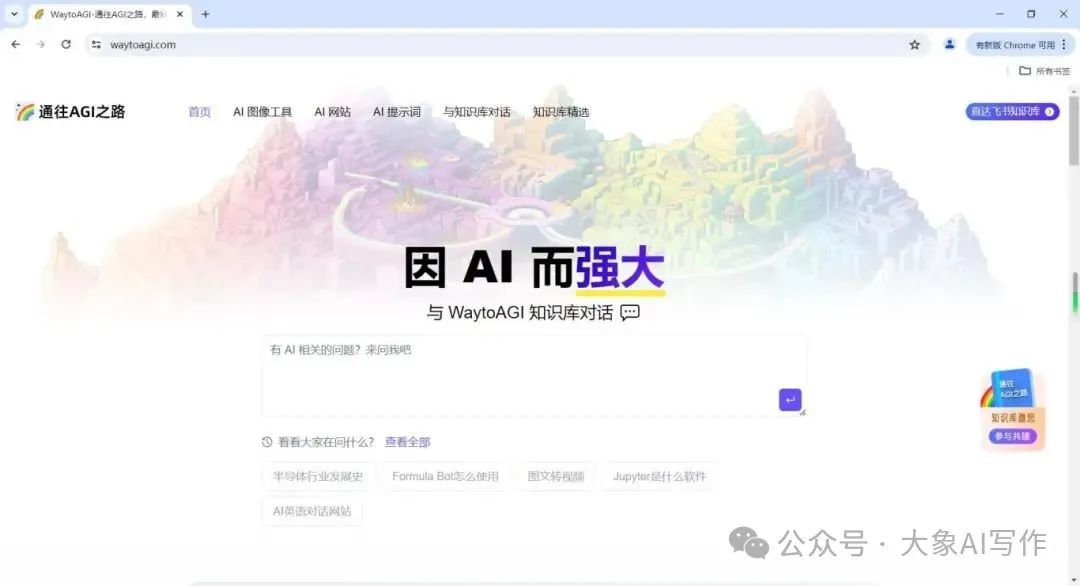This screenshot has height=586, width=1080.
Task: Click the 查看全部 link
Action: (407, 442)
